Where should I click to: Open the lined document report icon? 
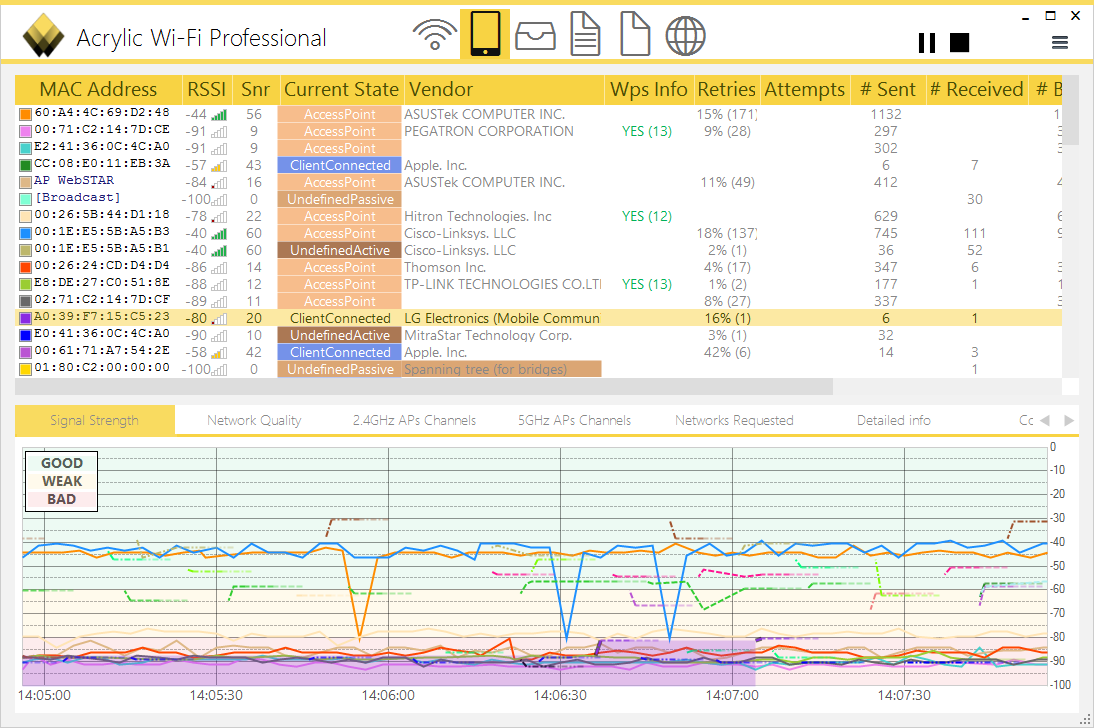click(585, 35)
